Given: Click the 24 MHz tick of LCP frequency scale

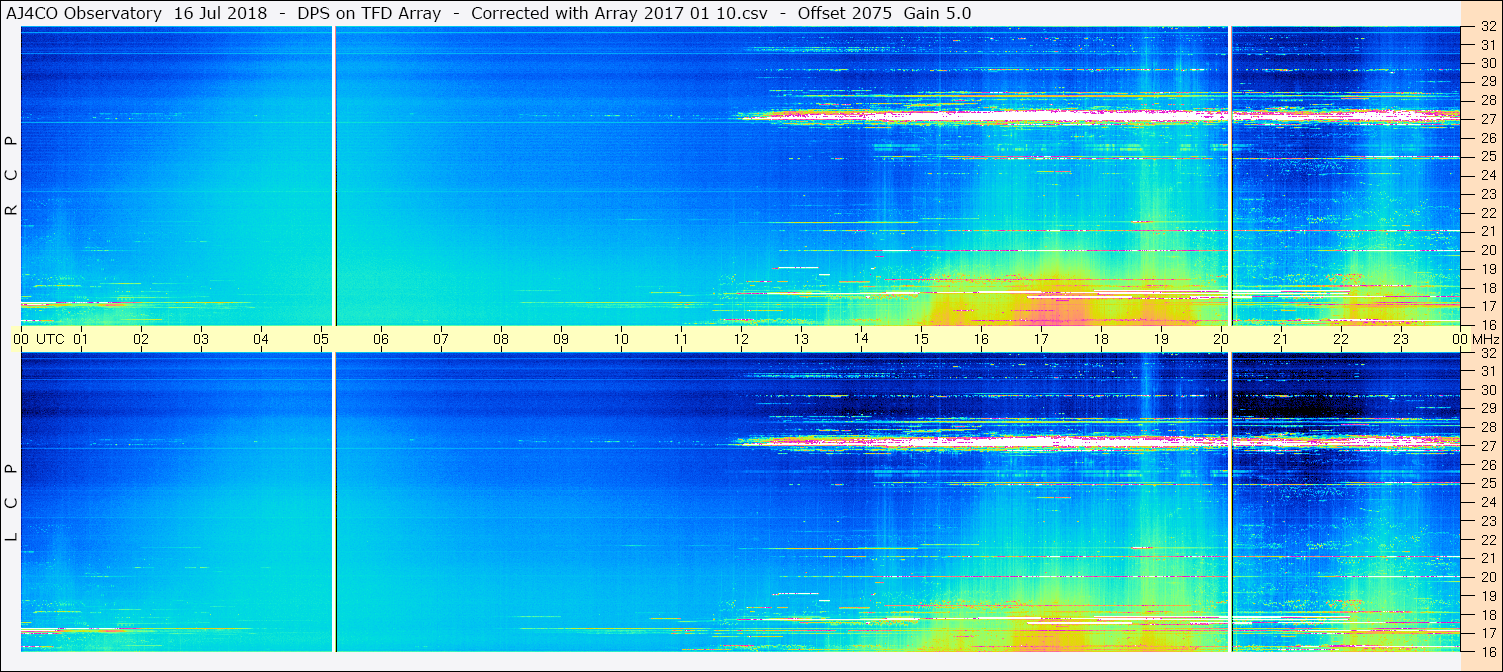Looking at the screenshot, I should pyautogui.click(x=1488, y=502).
